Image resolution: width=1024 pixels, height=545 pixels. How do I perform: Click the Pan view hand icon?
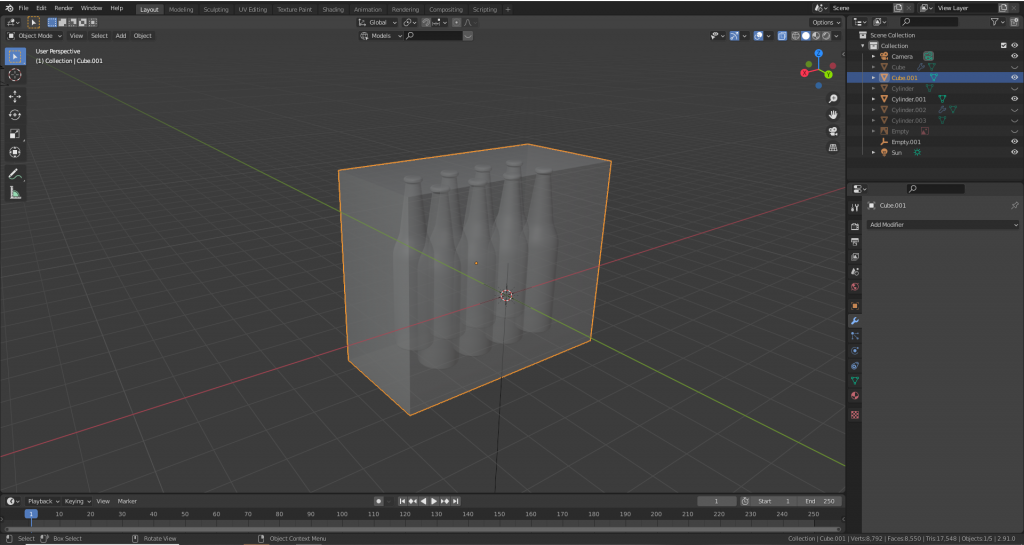click(x=833, y=115)
